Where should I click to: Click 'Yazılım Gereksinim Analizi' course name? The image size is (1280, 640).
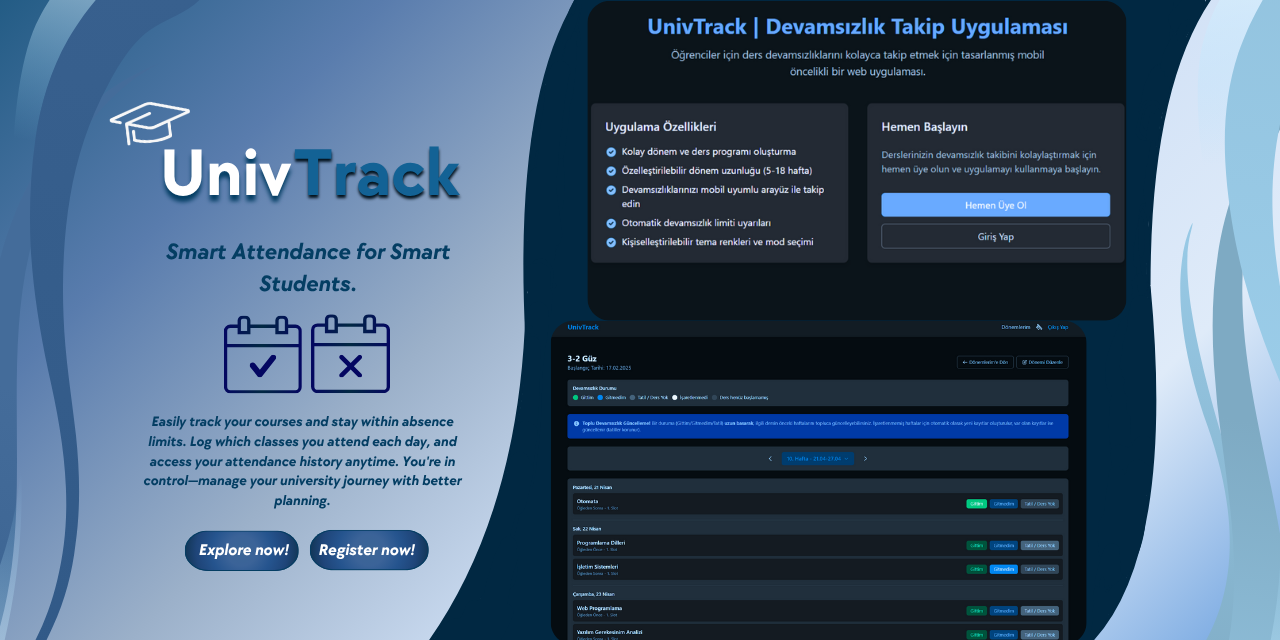coord(609,632)
